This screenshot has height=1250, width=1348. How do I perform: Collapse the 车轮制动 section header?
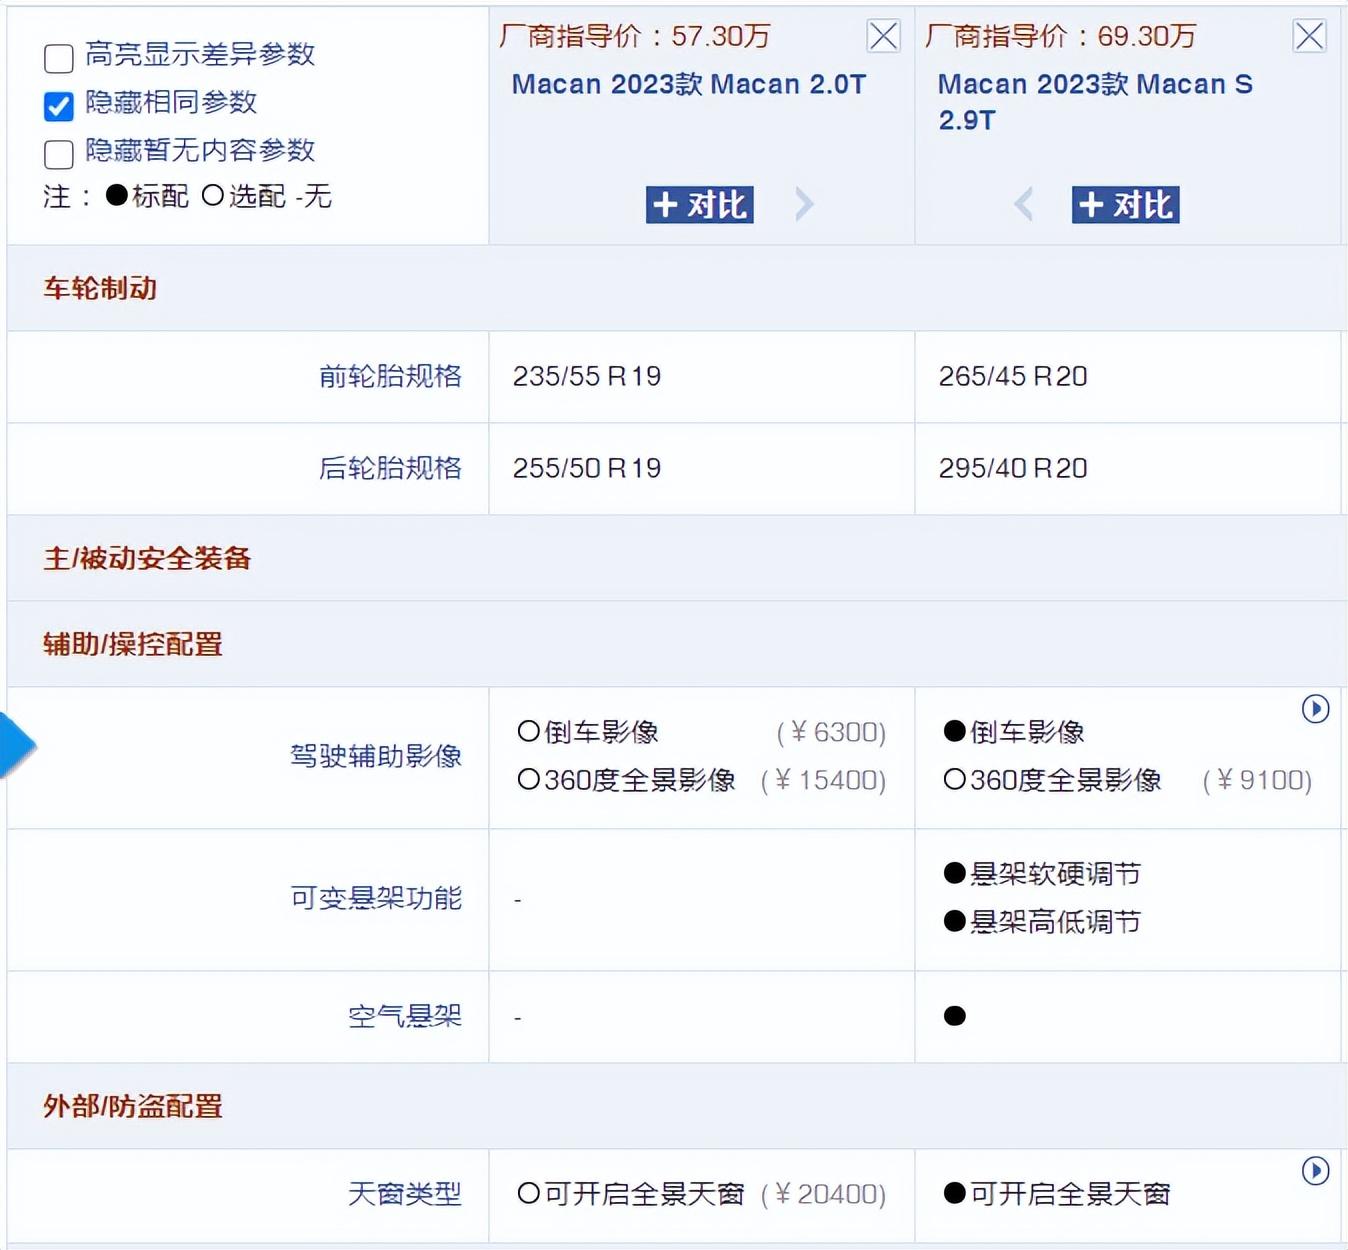tap(677, 289)
